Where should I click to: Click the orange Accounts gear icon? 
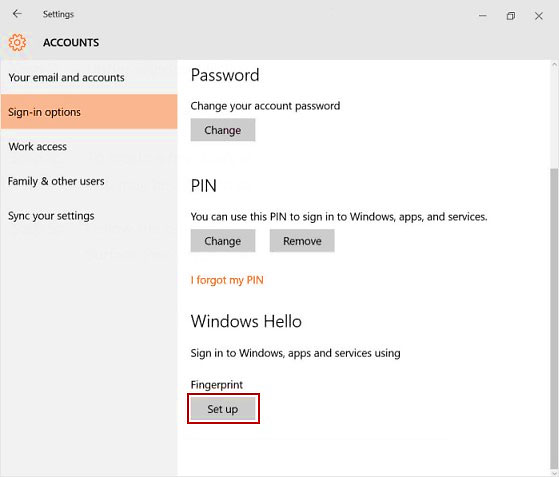coord(17,42)
